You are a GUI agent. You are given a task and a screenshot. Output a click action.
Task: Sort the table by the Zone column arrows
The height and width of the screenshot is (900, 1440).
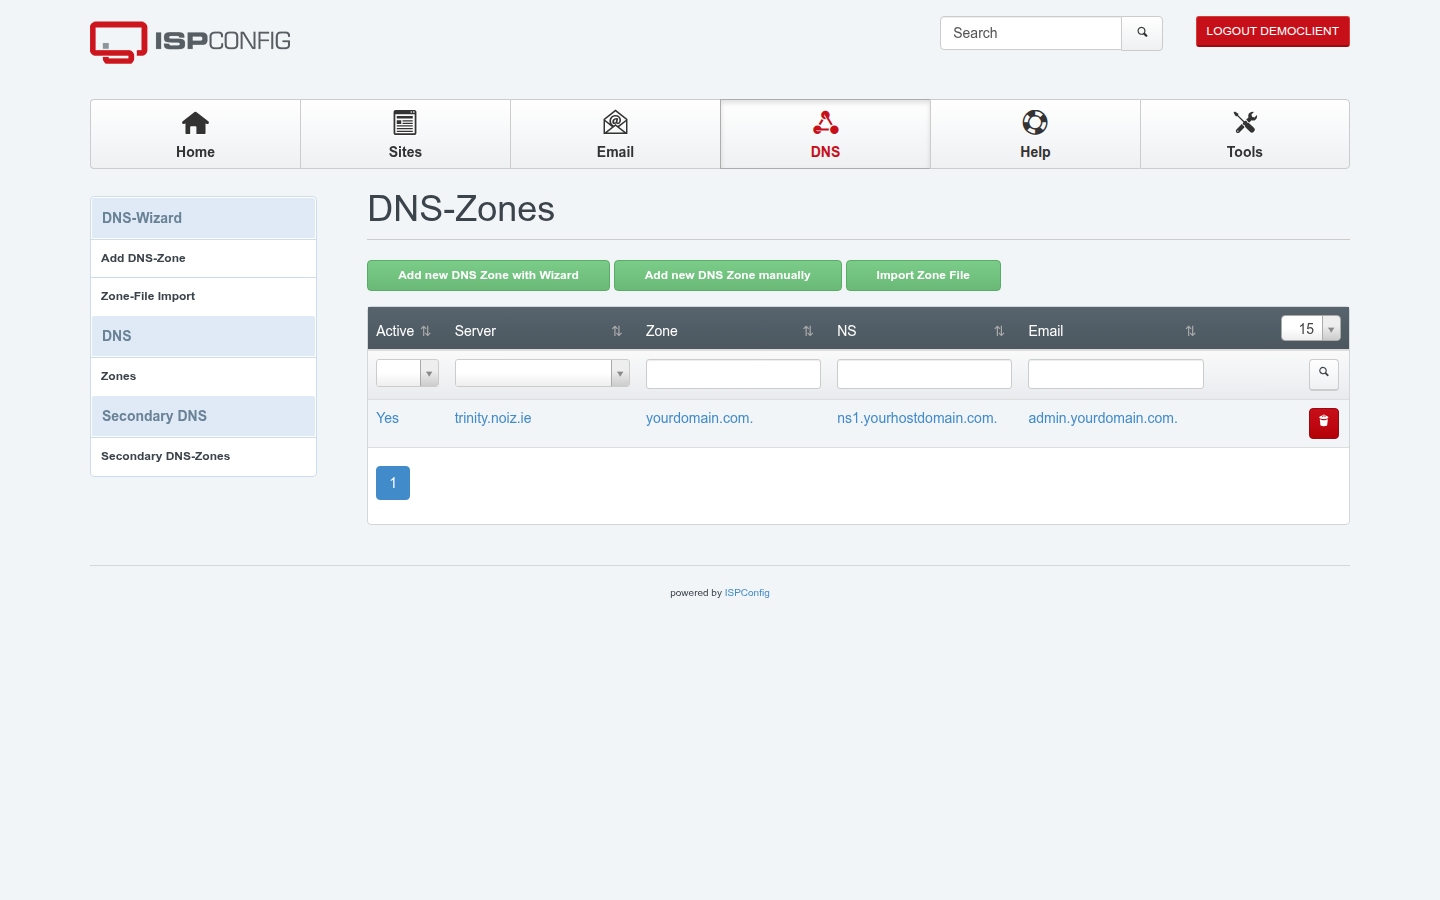pyautogui.click(x=808, y=331)
